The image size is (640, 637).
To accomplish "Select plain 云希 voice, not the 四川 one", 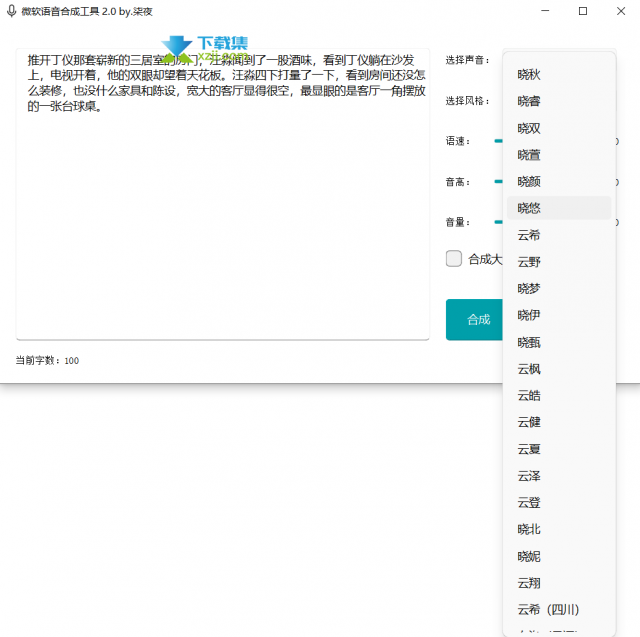I will 559,235.
